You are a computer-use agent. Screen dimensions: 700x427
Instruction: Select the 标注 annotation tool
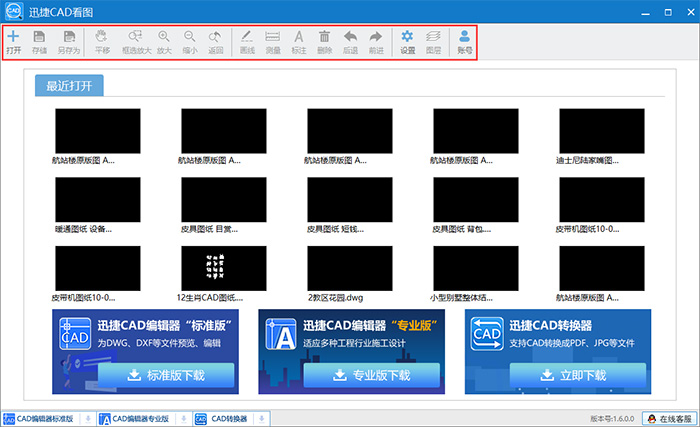(x=299, y=36)
